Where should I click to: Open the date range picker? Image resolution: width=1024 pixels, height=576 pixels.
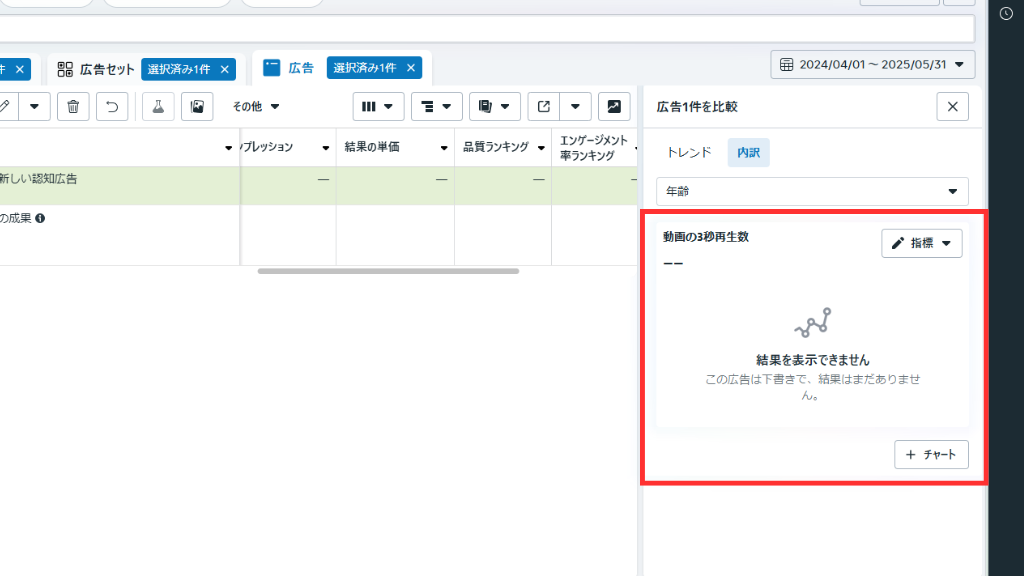click(872, 65)
